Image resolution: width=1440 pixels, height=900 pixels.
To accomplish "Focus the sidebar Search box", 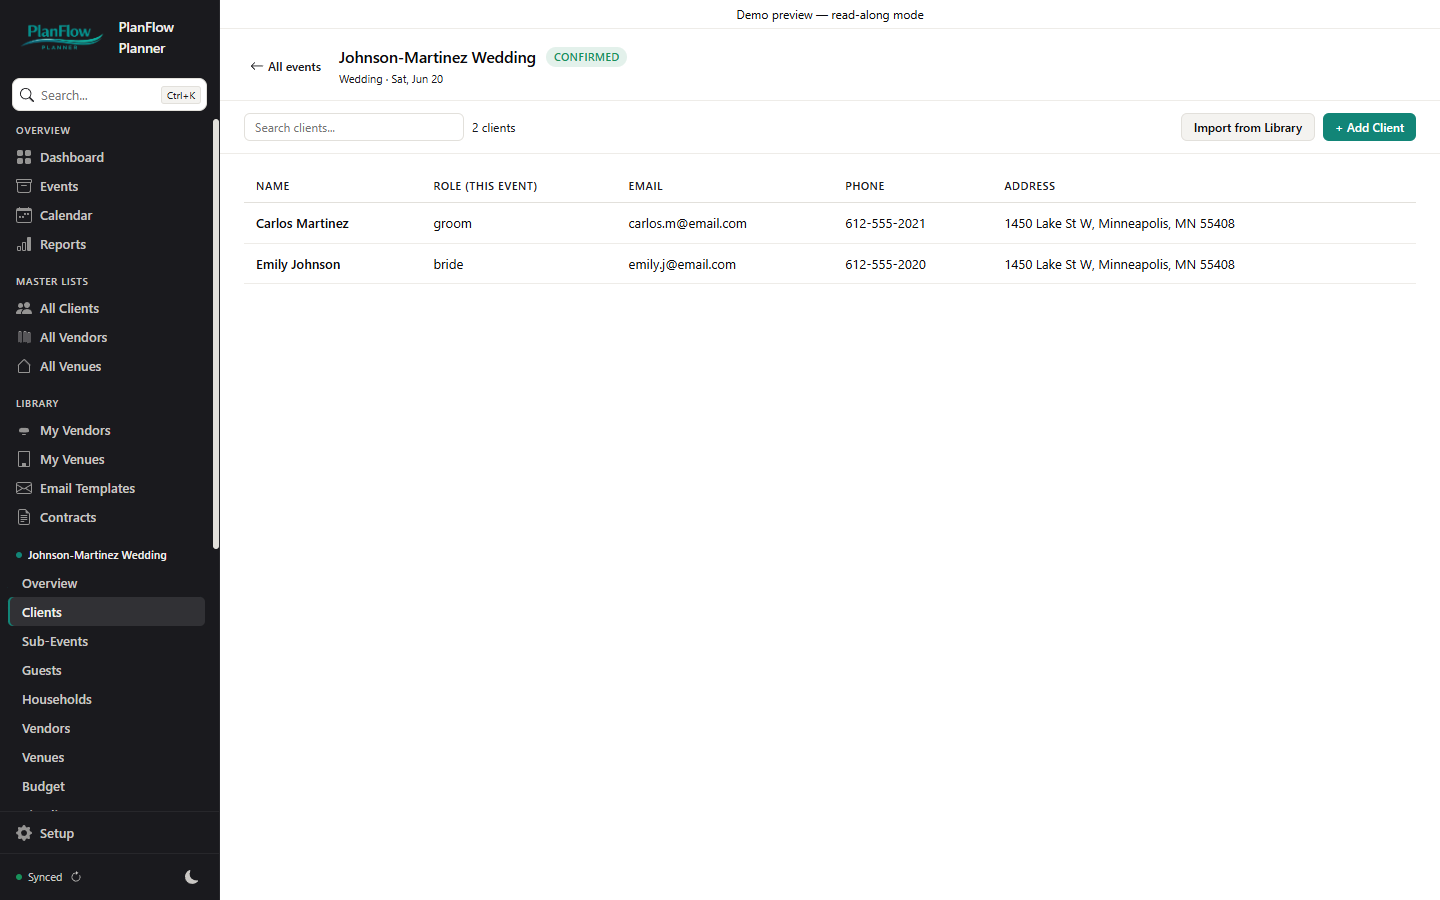I will [x=109, y=95].
